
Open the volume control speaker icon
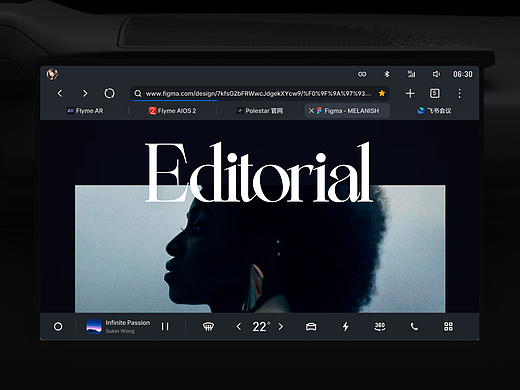coord(436,74)
